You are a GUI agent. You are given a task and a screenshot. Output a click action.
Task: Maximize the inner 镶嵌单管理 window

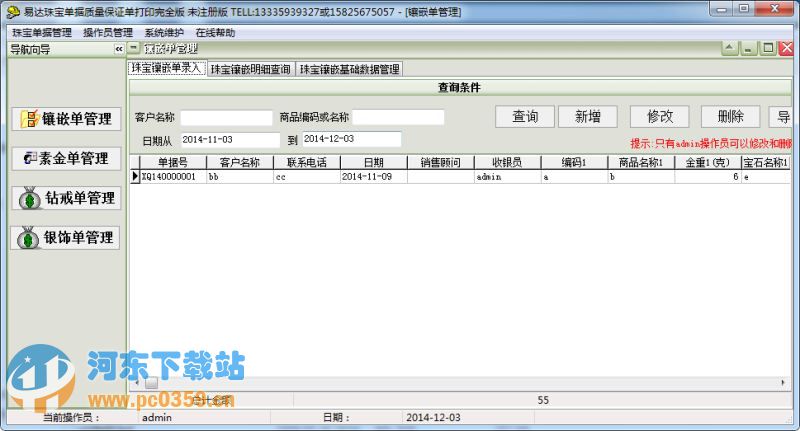point(768,48)
